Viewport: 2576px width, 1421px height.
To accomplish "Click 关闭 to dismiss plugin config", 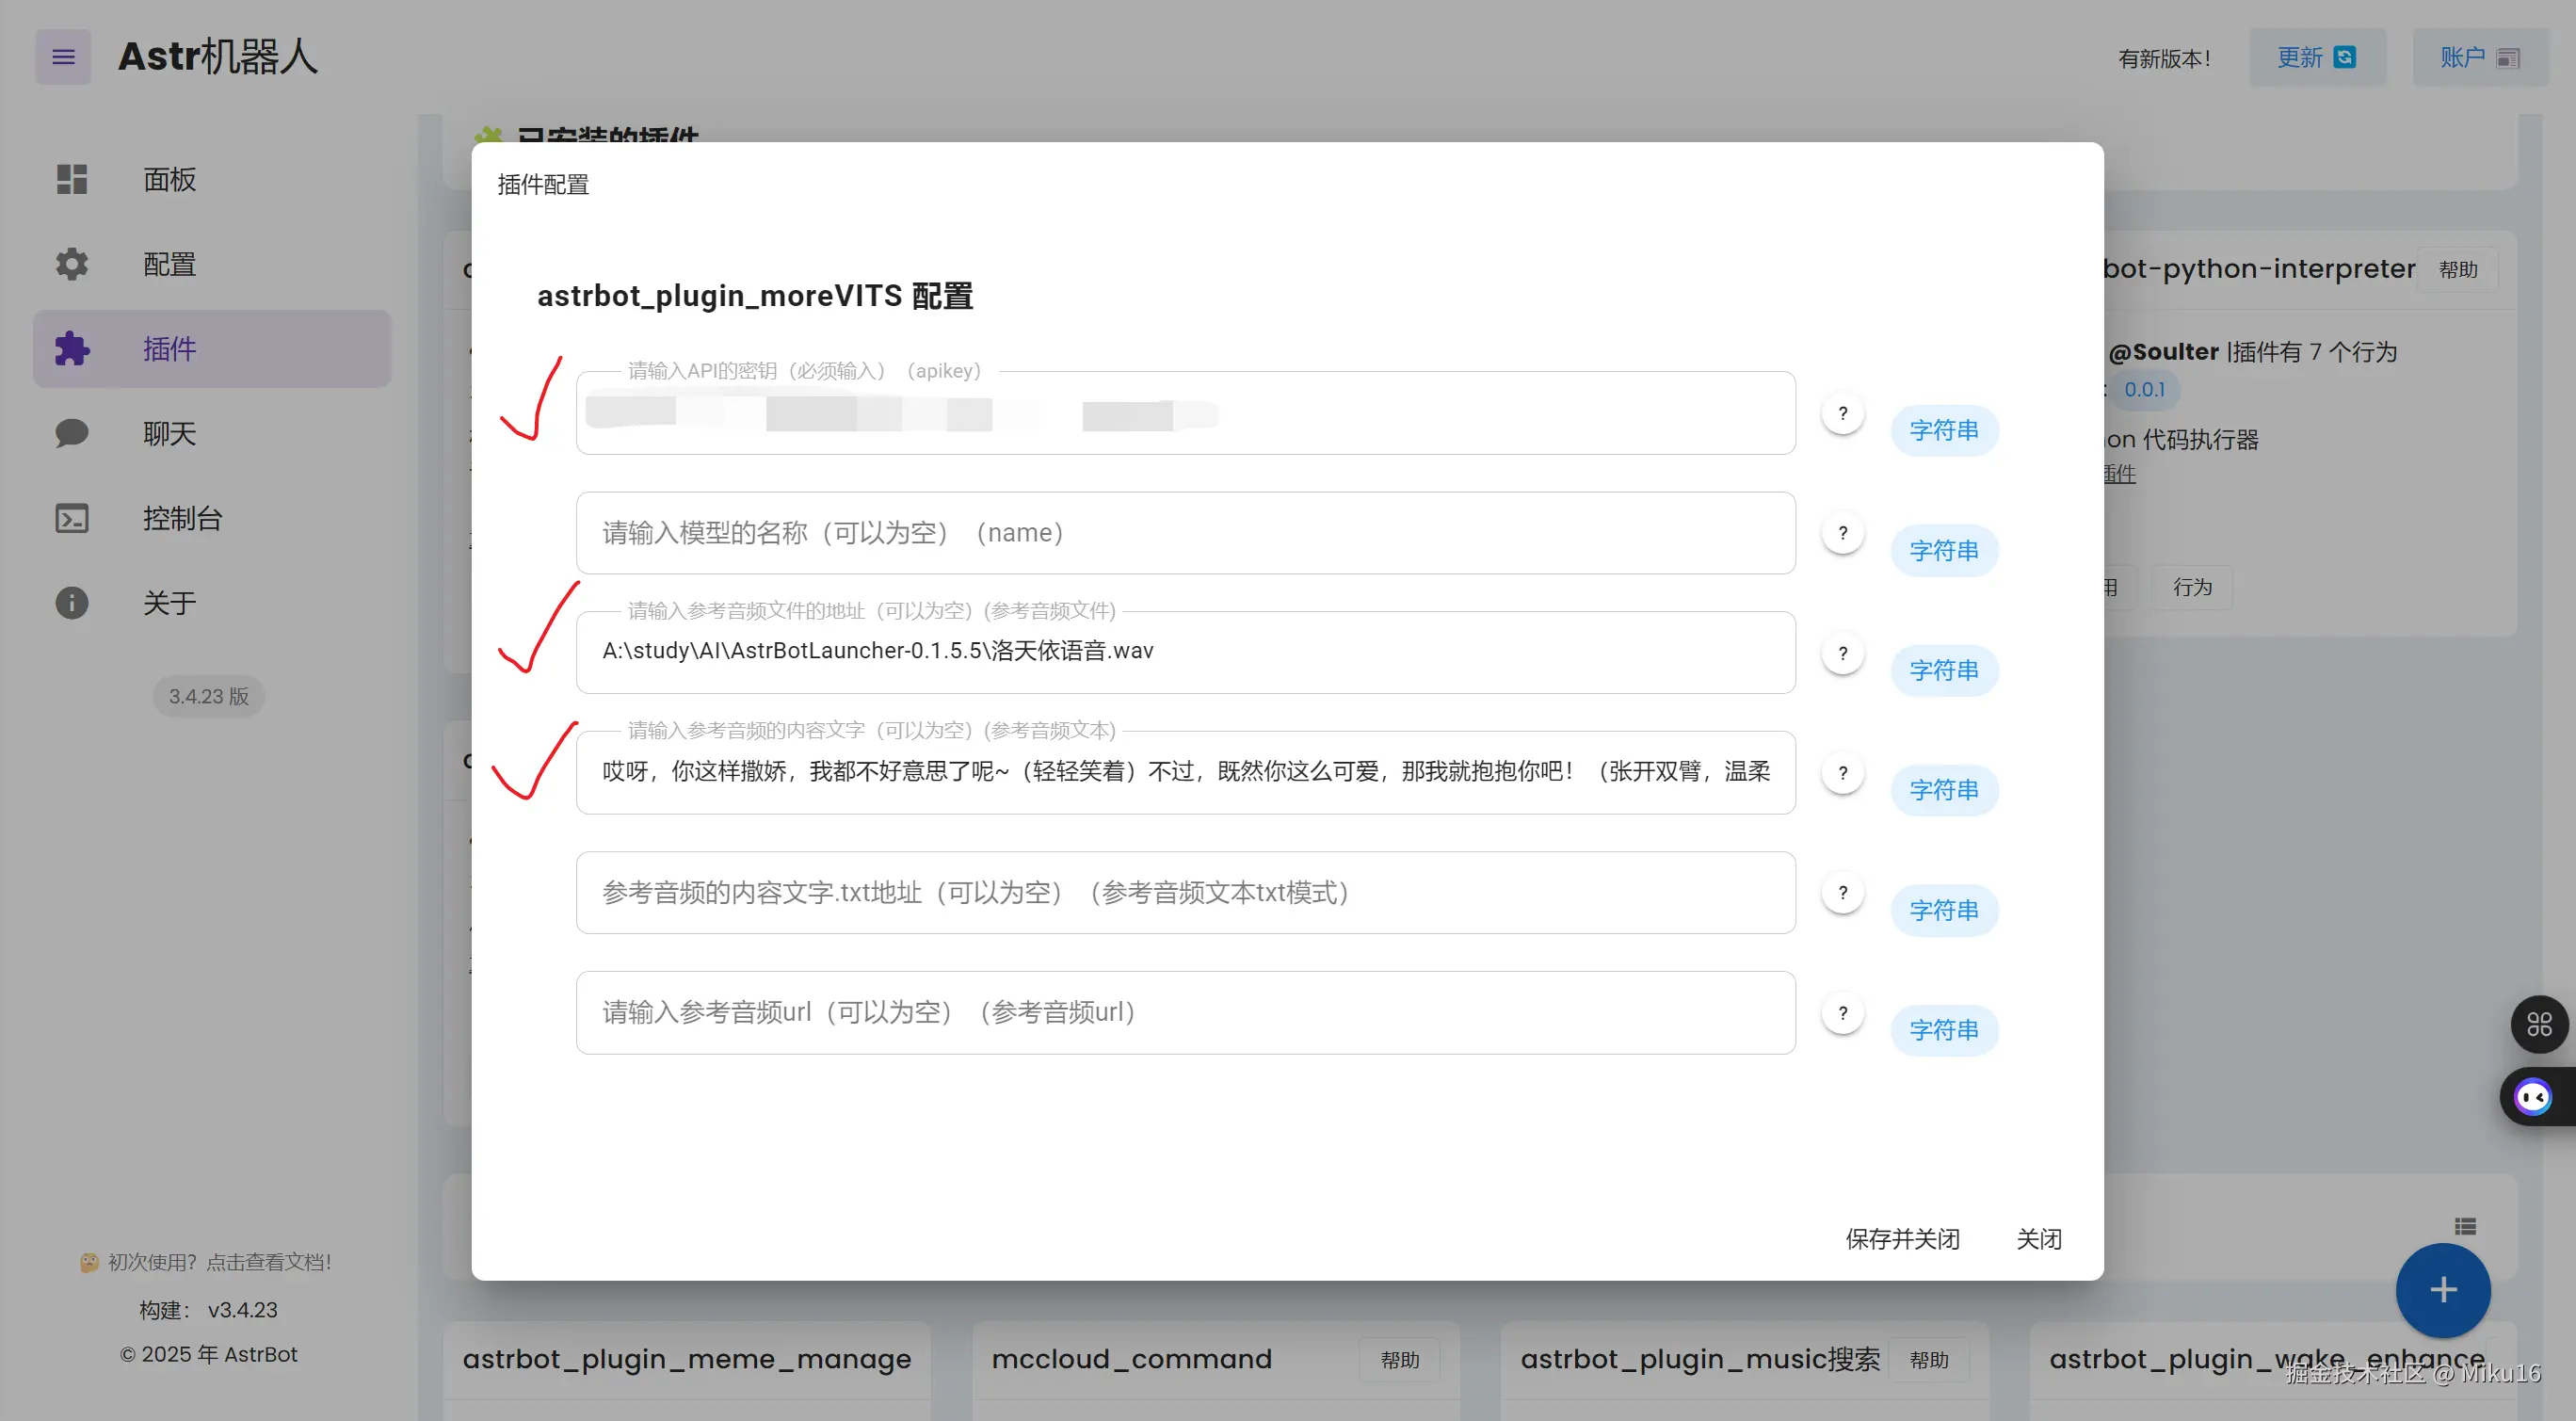I will coord(2038,1239).
